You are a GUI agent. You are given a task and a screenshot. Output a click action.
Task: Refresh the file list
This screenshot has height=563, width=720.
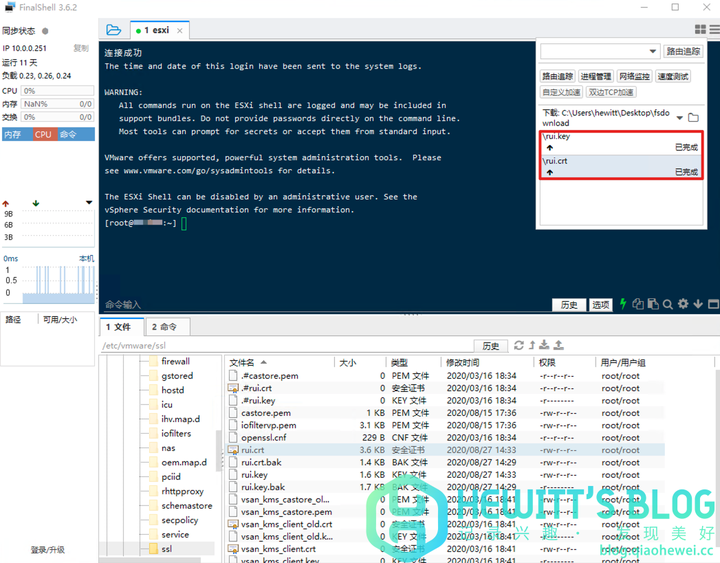click(x=518, y=345)
